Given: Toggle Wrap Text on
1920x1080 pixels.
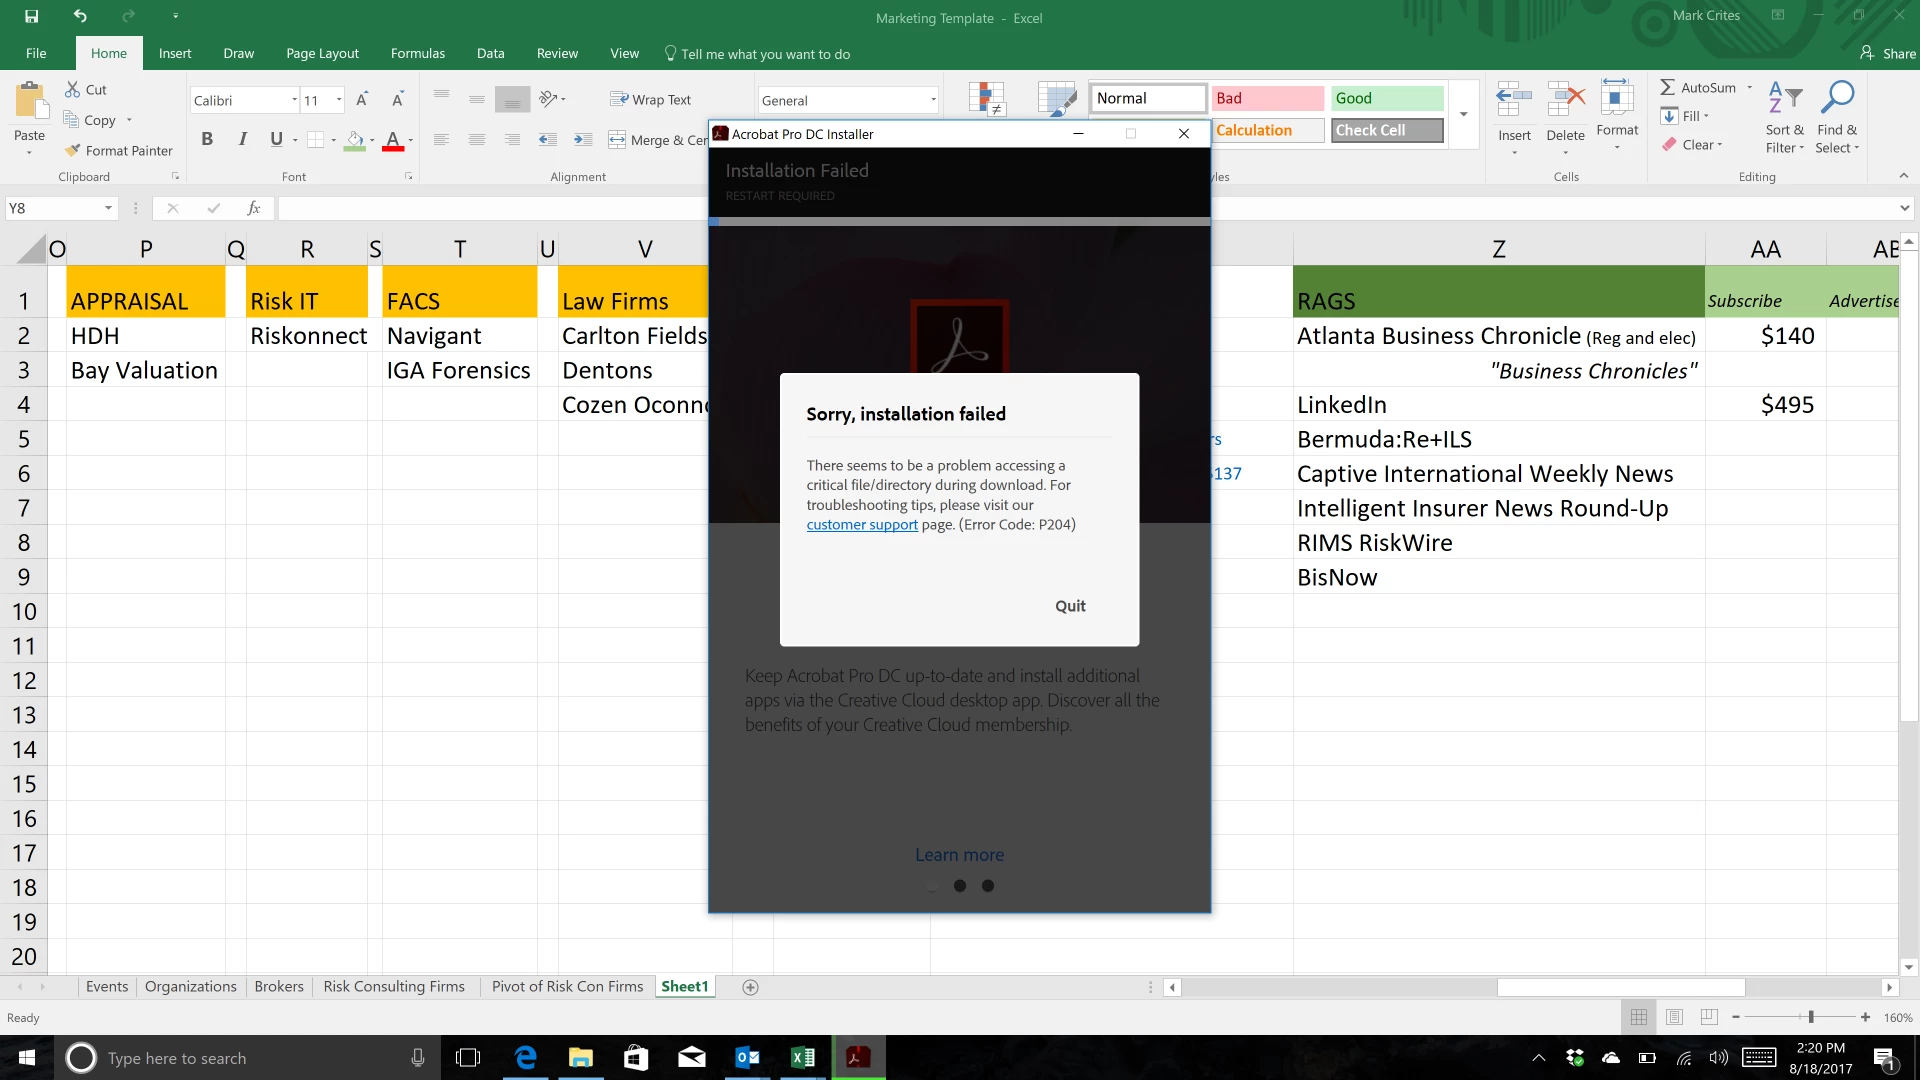Looking at the screenshot, I should click(x=651, y=100).
